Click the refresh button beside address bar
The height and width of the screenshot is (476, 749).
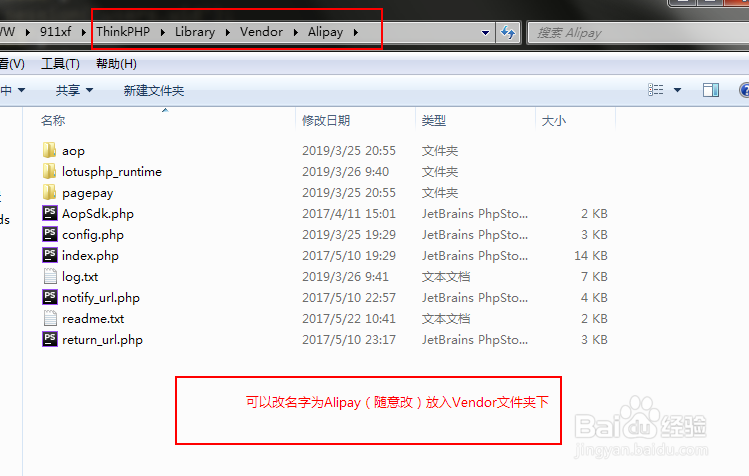tap(508, 32)
